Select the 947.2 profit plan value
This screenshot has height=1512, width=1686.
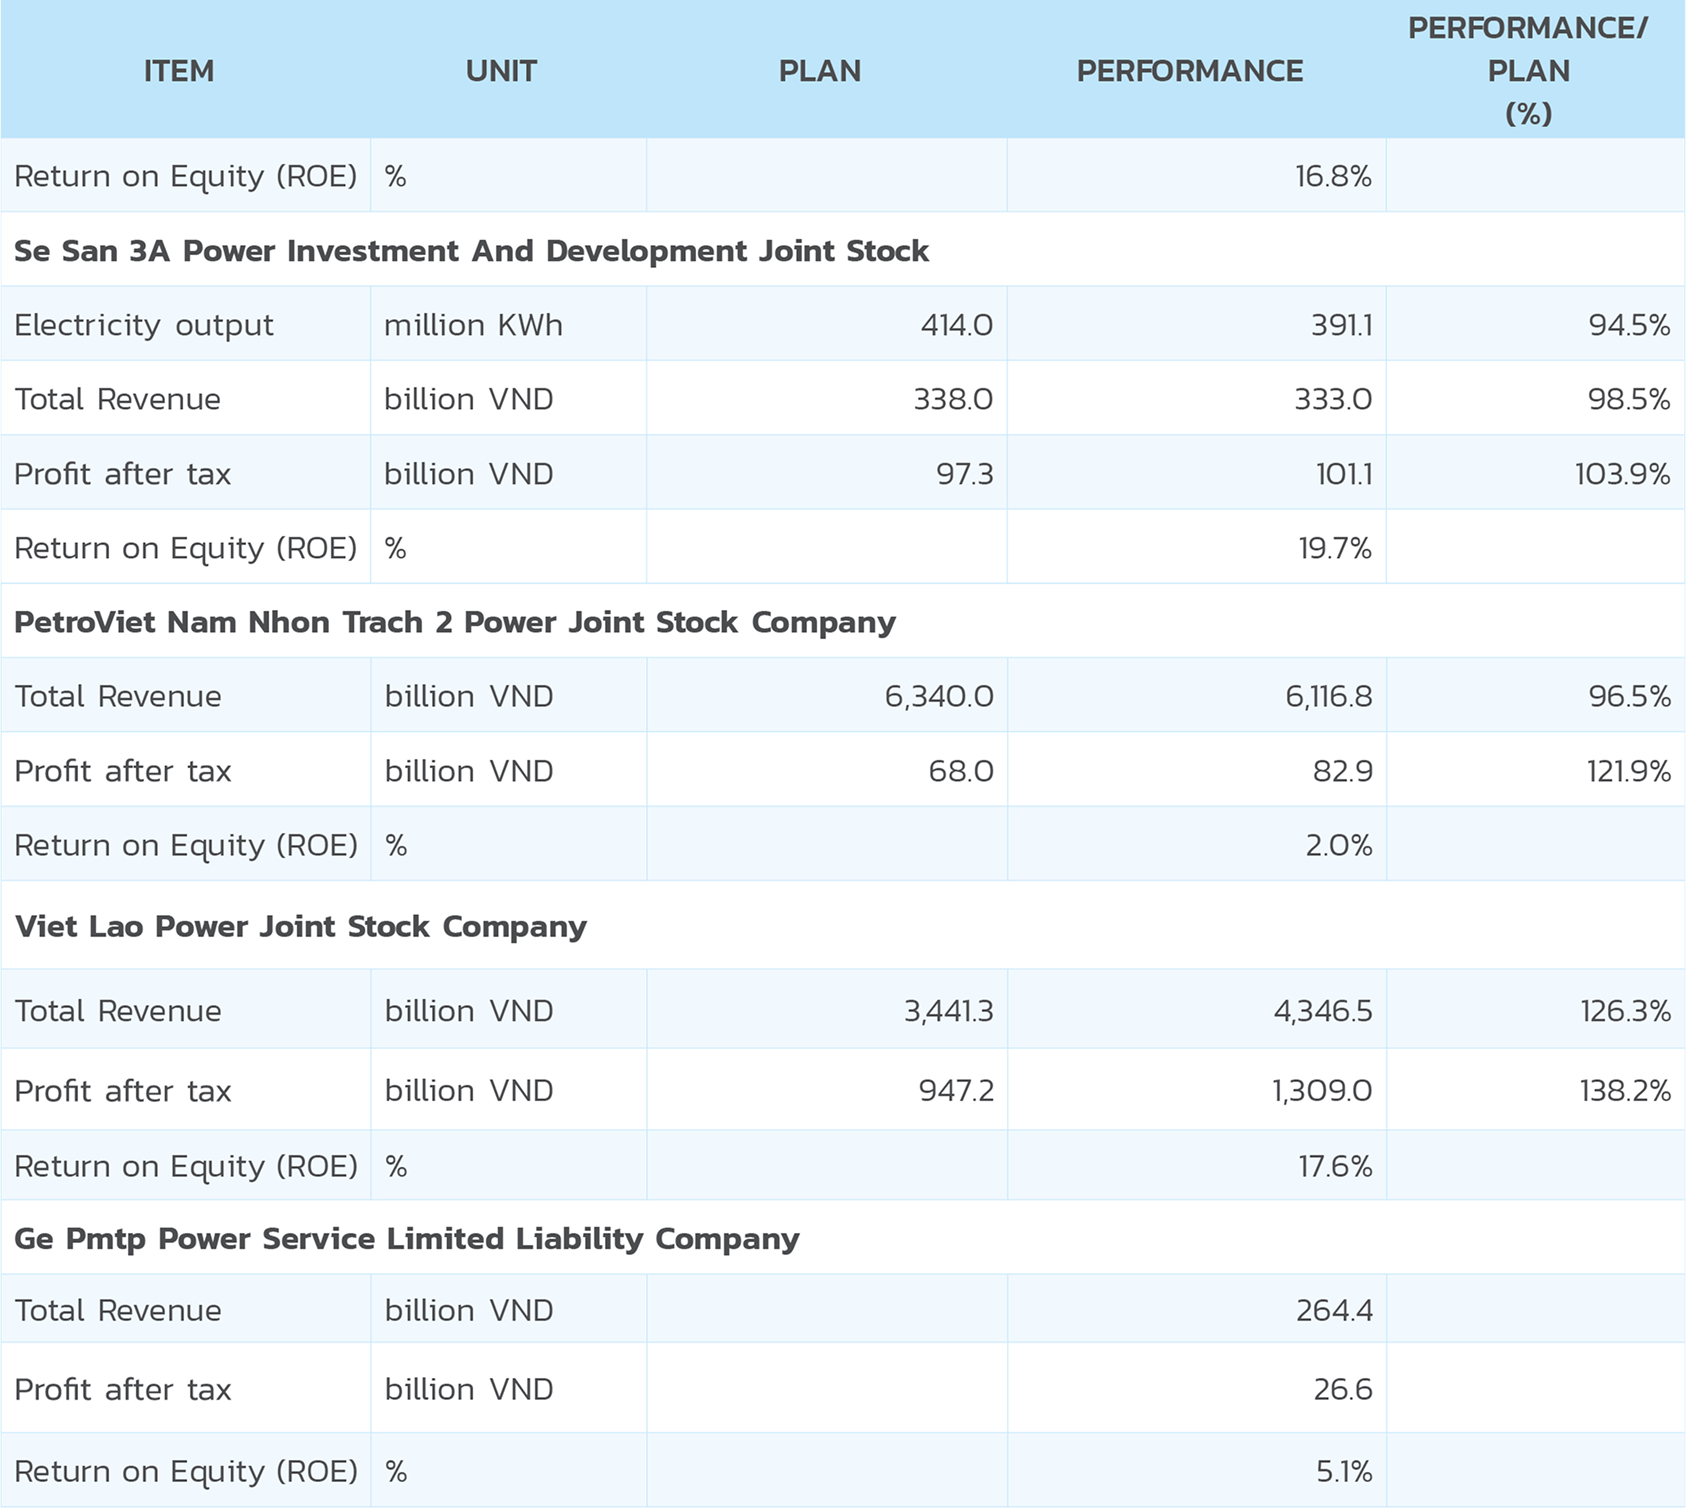click(x=956, y=1090)
